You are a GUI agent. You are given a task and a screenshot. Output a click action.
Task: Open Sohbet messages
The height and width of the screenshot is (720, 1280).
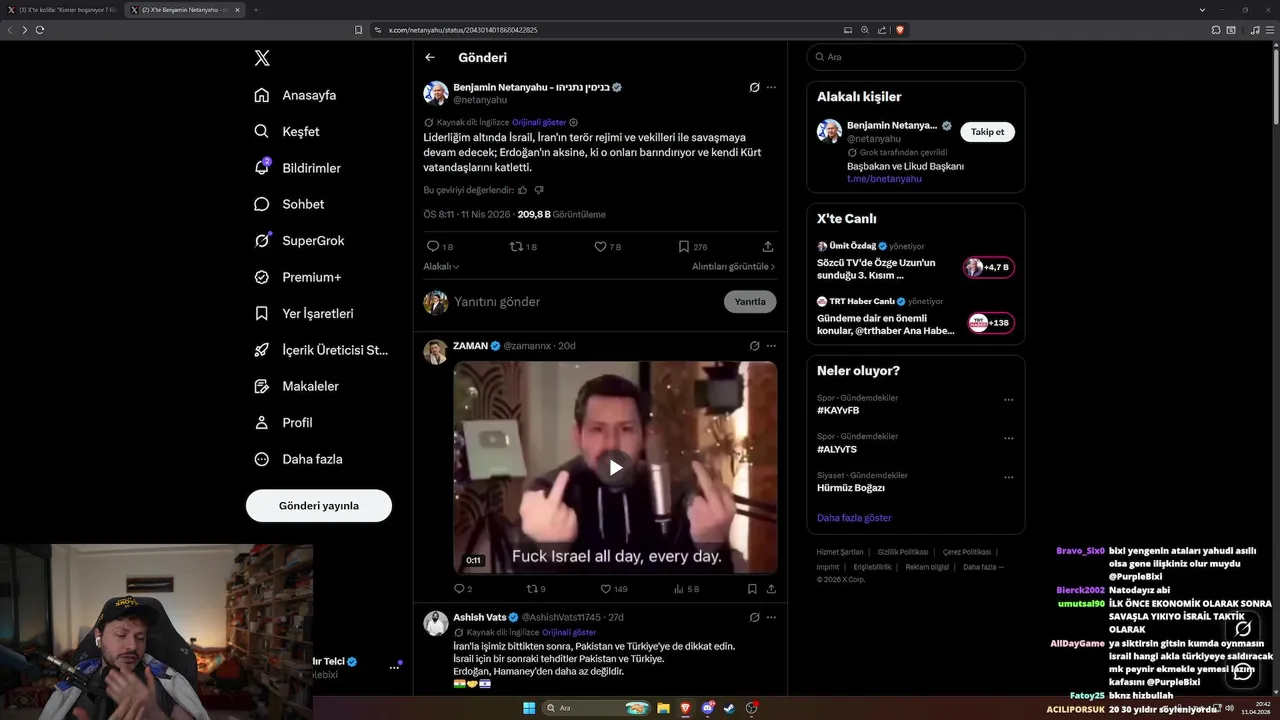coord(289,204)
